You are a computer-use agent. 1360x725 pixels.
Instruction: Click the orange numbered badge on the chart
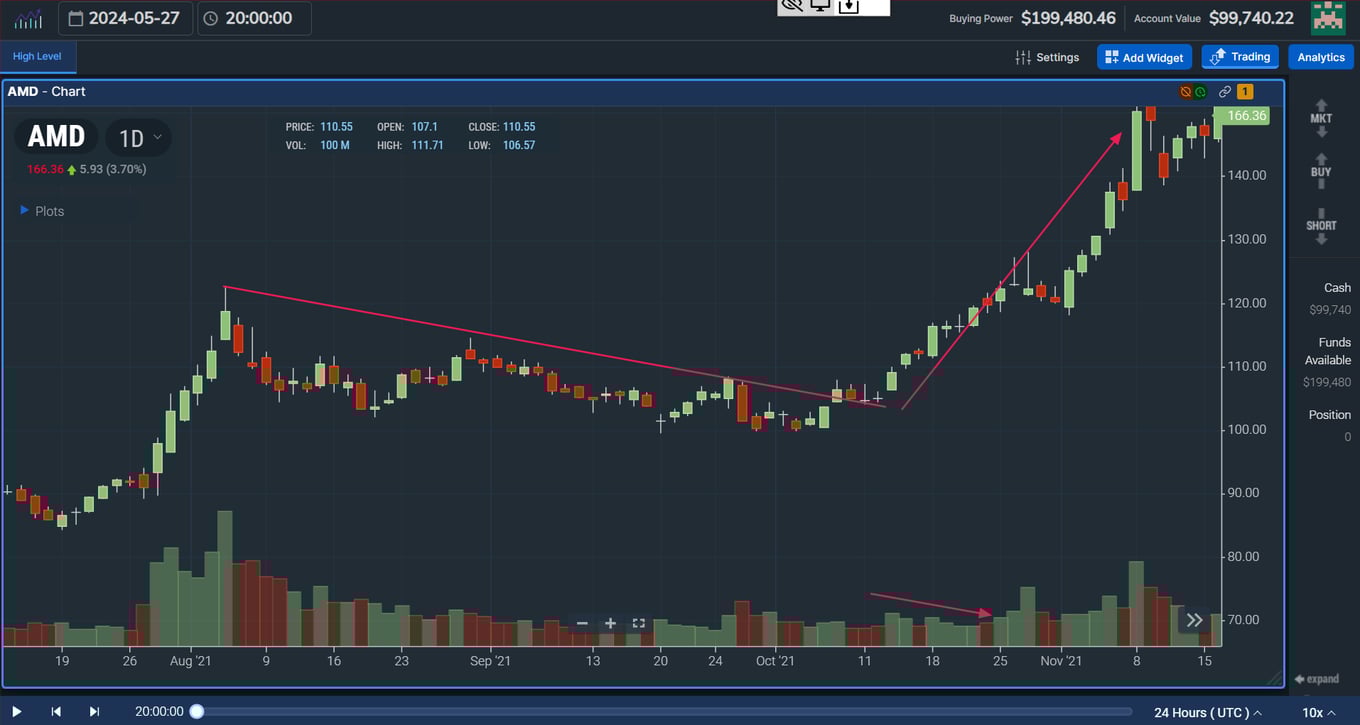coord(1243,91)
